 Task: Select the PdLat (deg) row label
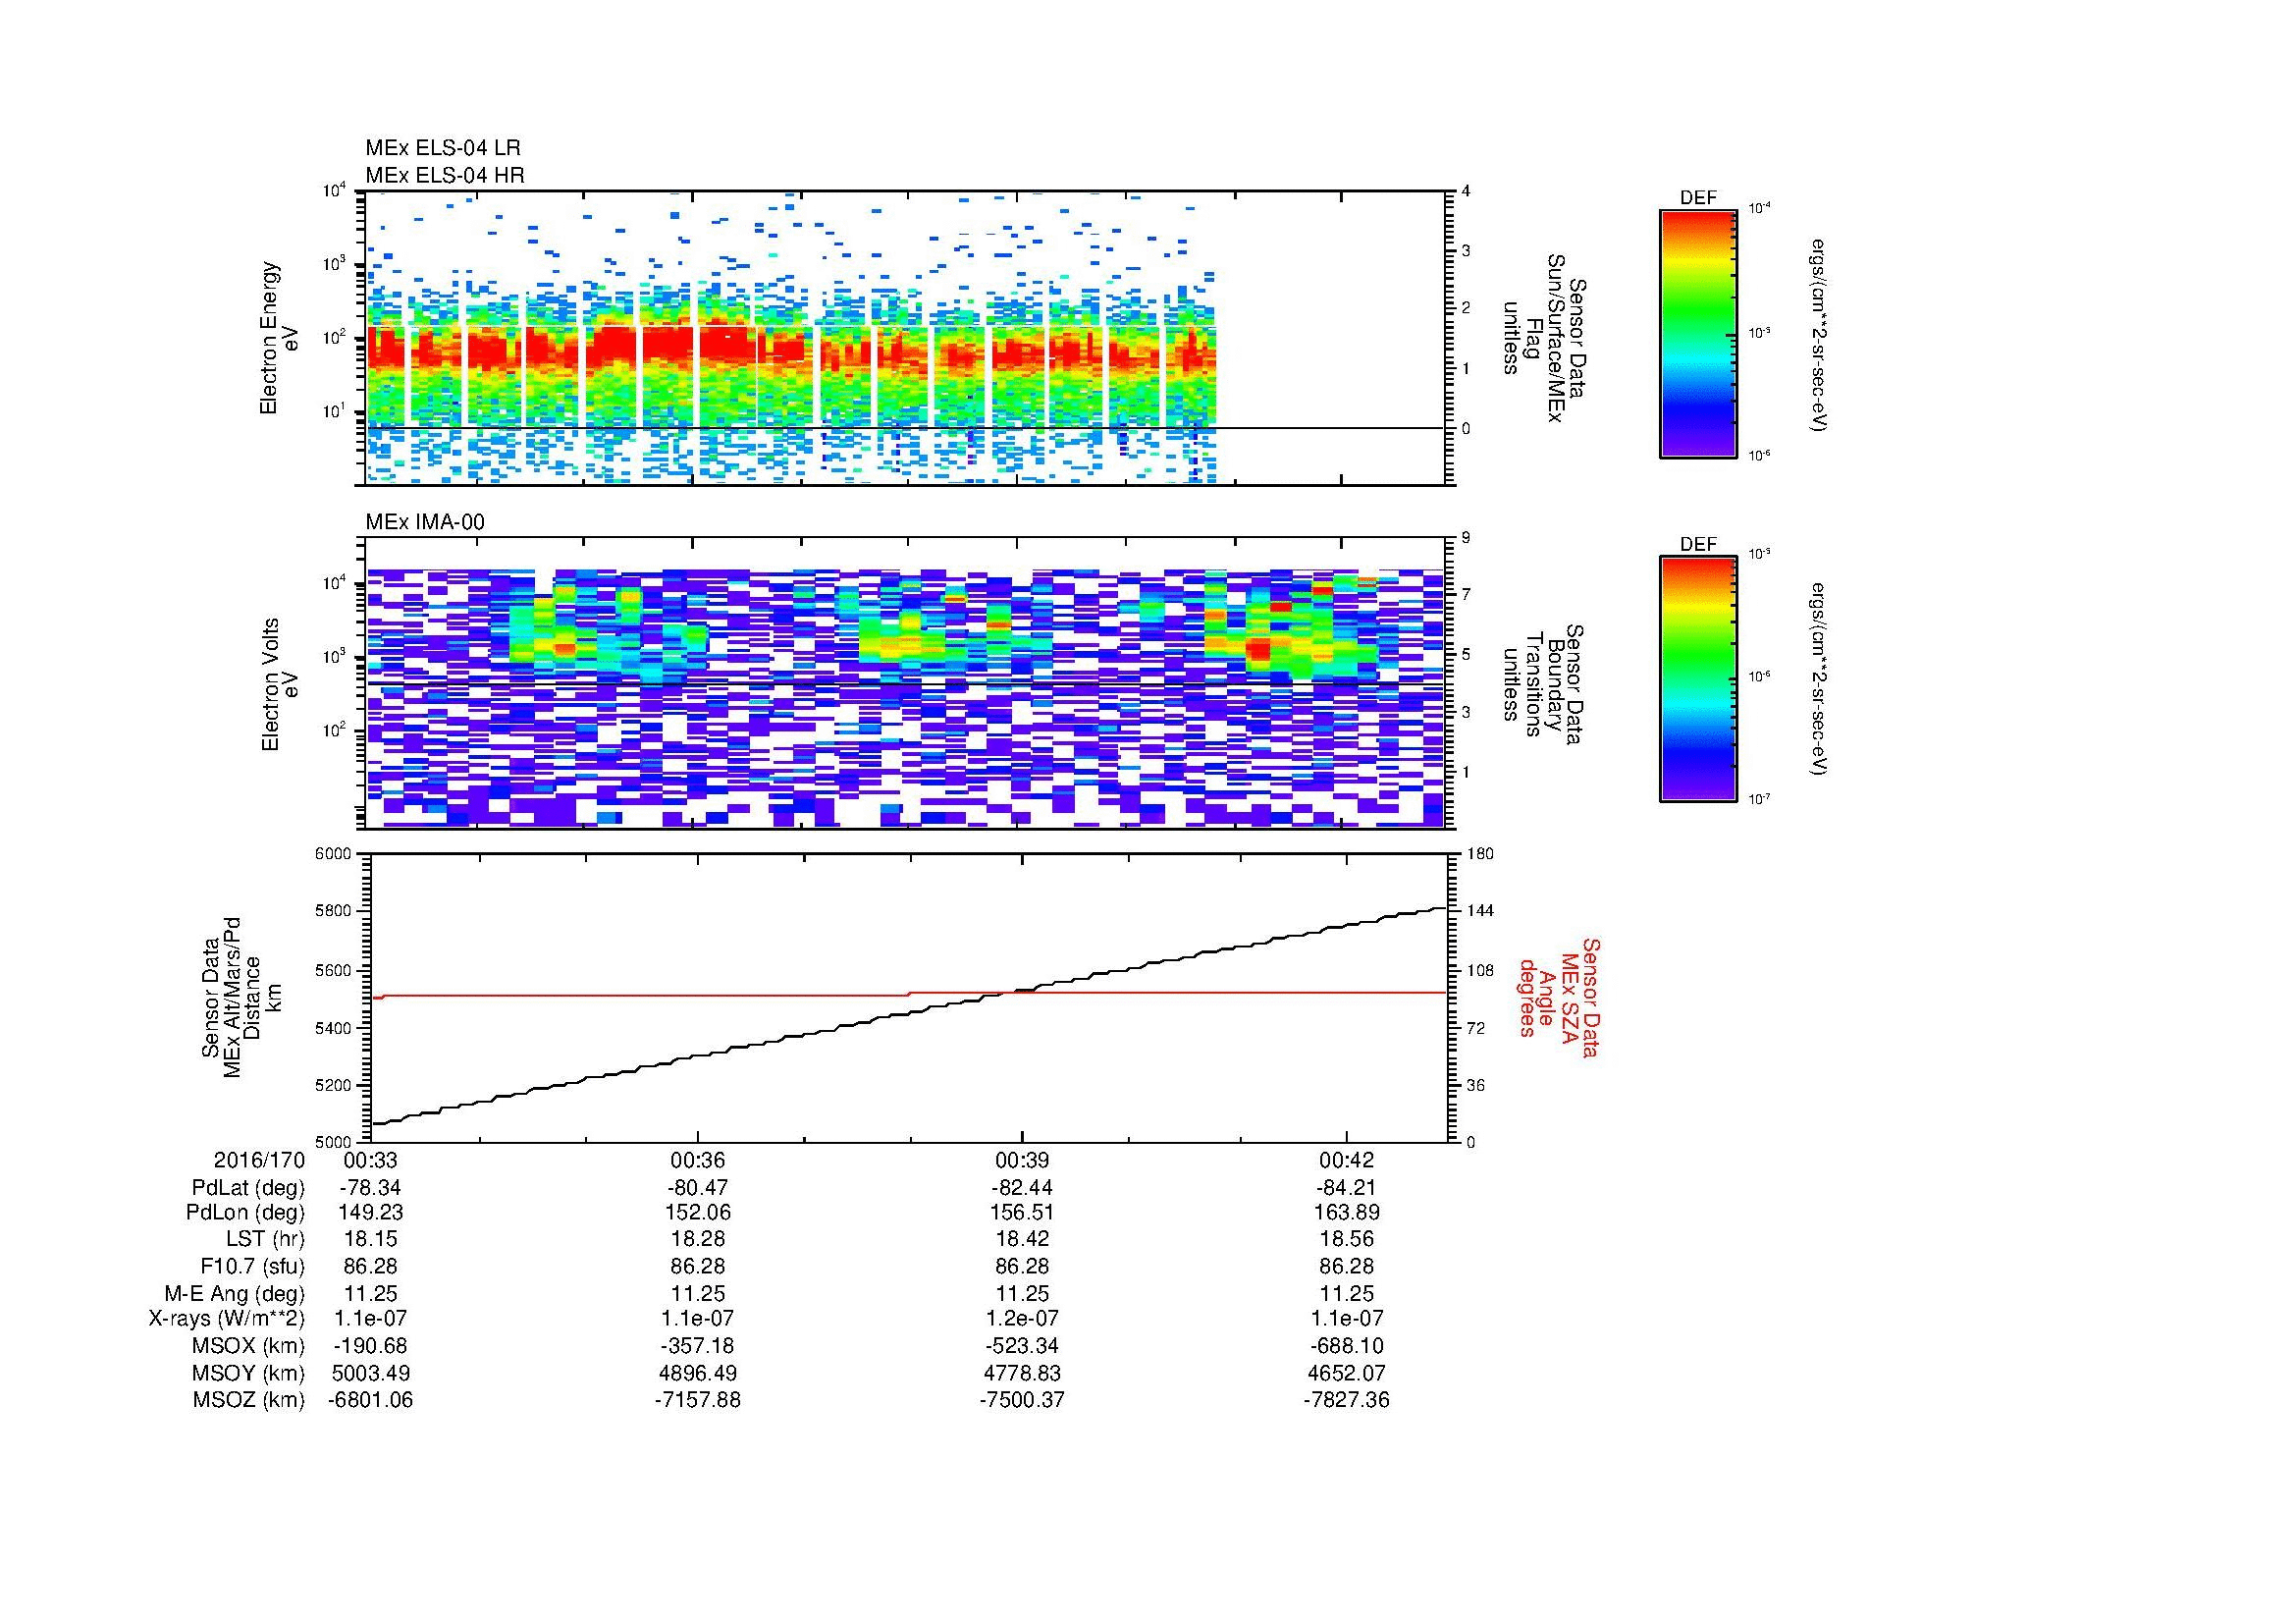tap(248, 1188)
